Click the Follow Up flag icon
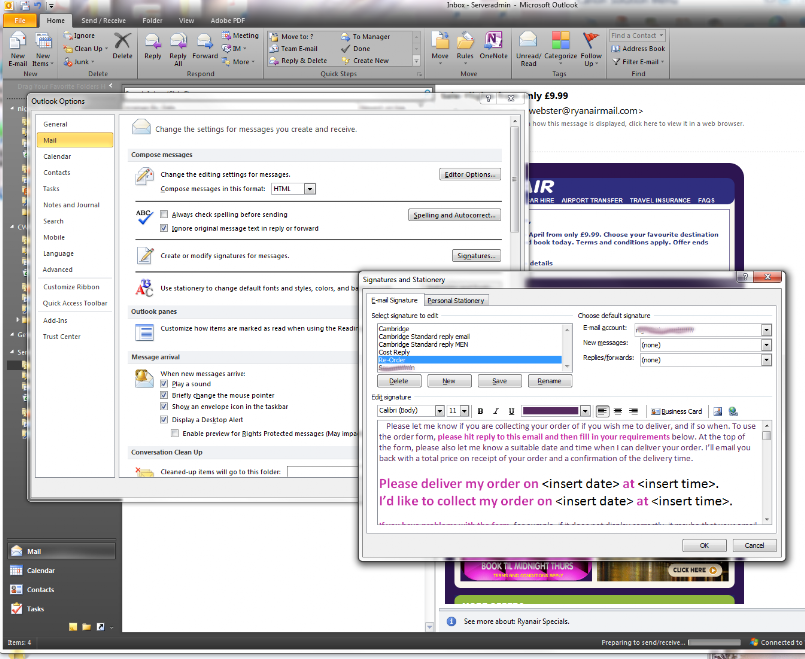Screen dimensions: 805x659 591,49
